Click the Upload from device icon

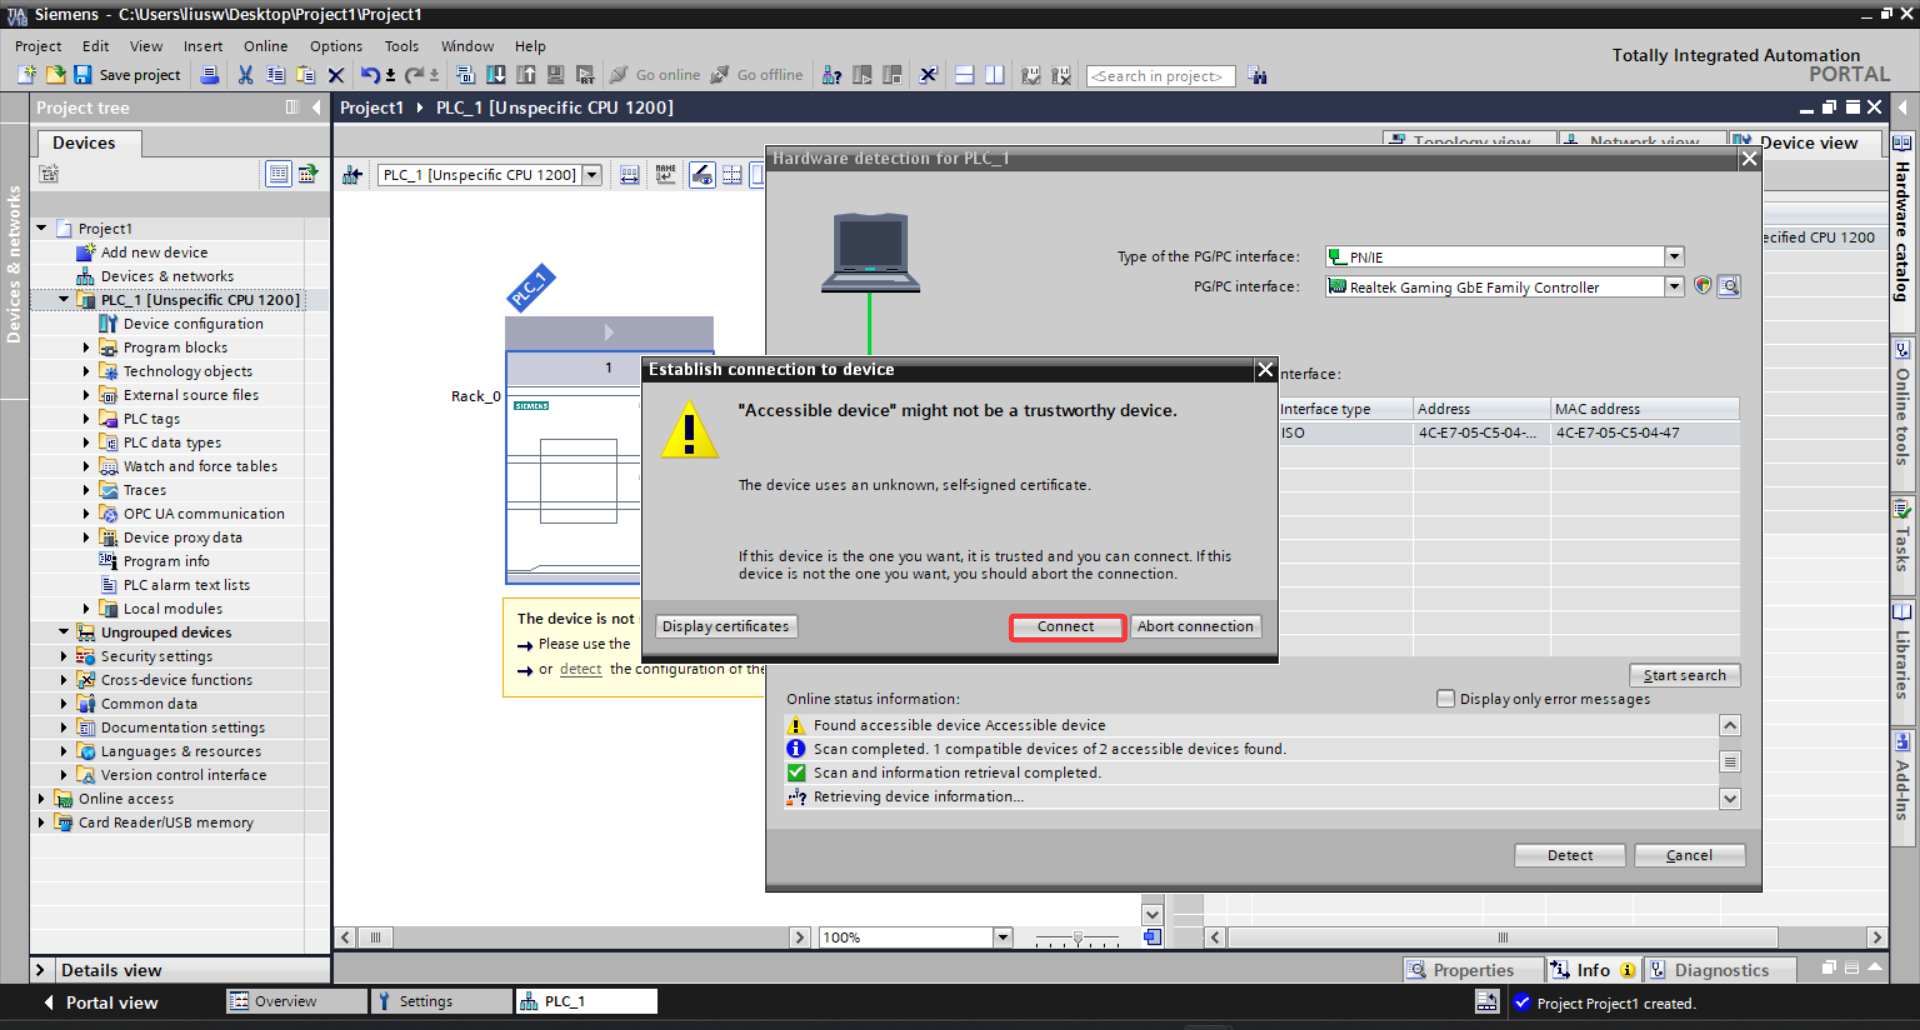click(526, 75)
